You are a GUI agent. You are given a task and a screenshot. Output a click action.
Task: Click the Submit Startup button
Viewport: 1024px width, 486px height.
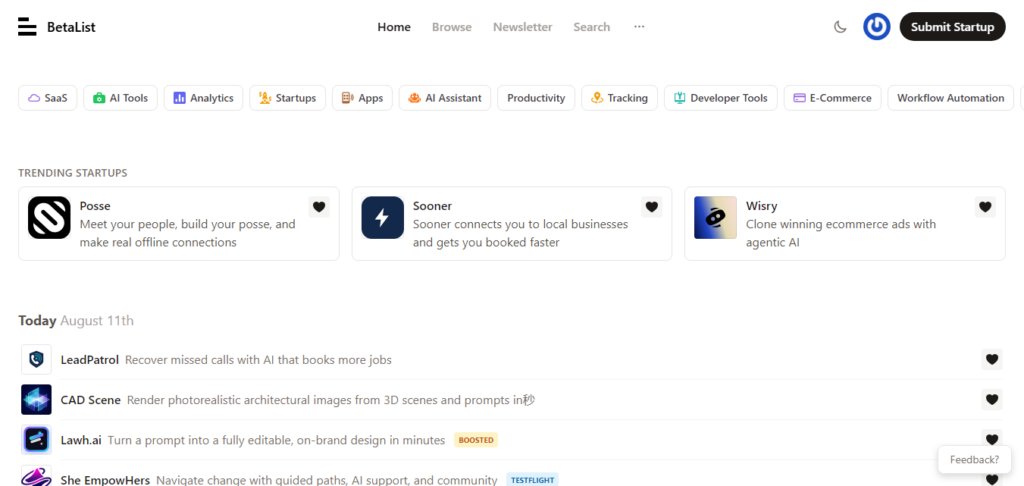(x=952, y=27)
